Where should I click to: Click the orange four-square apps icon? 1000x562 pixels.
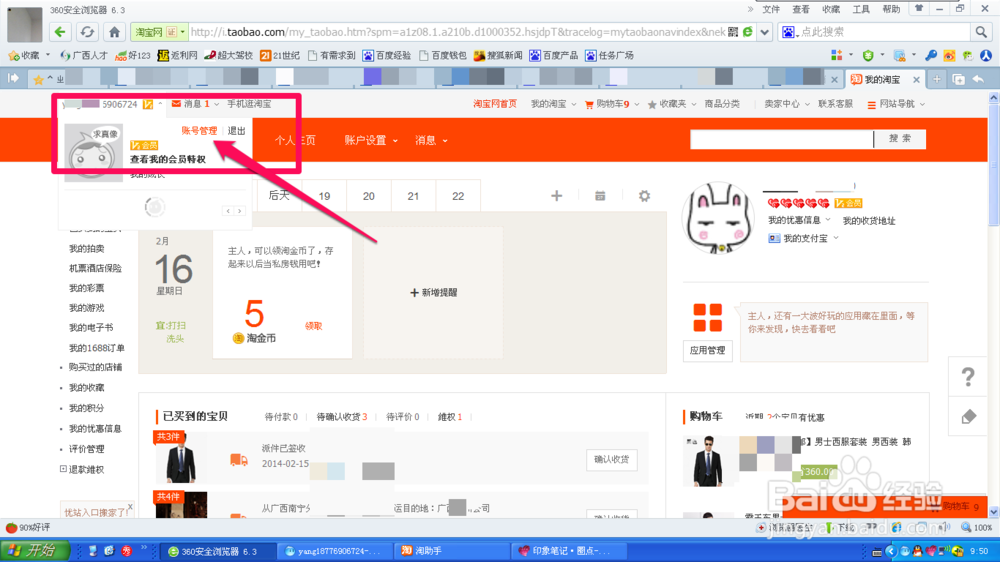707,318
